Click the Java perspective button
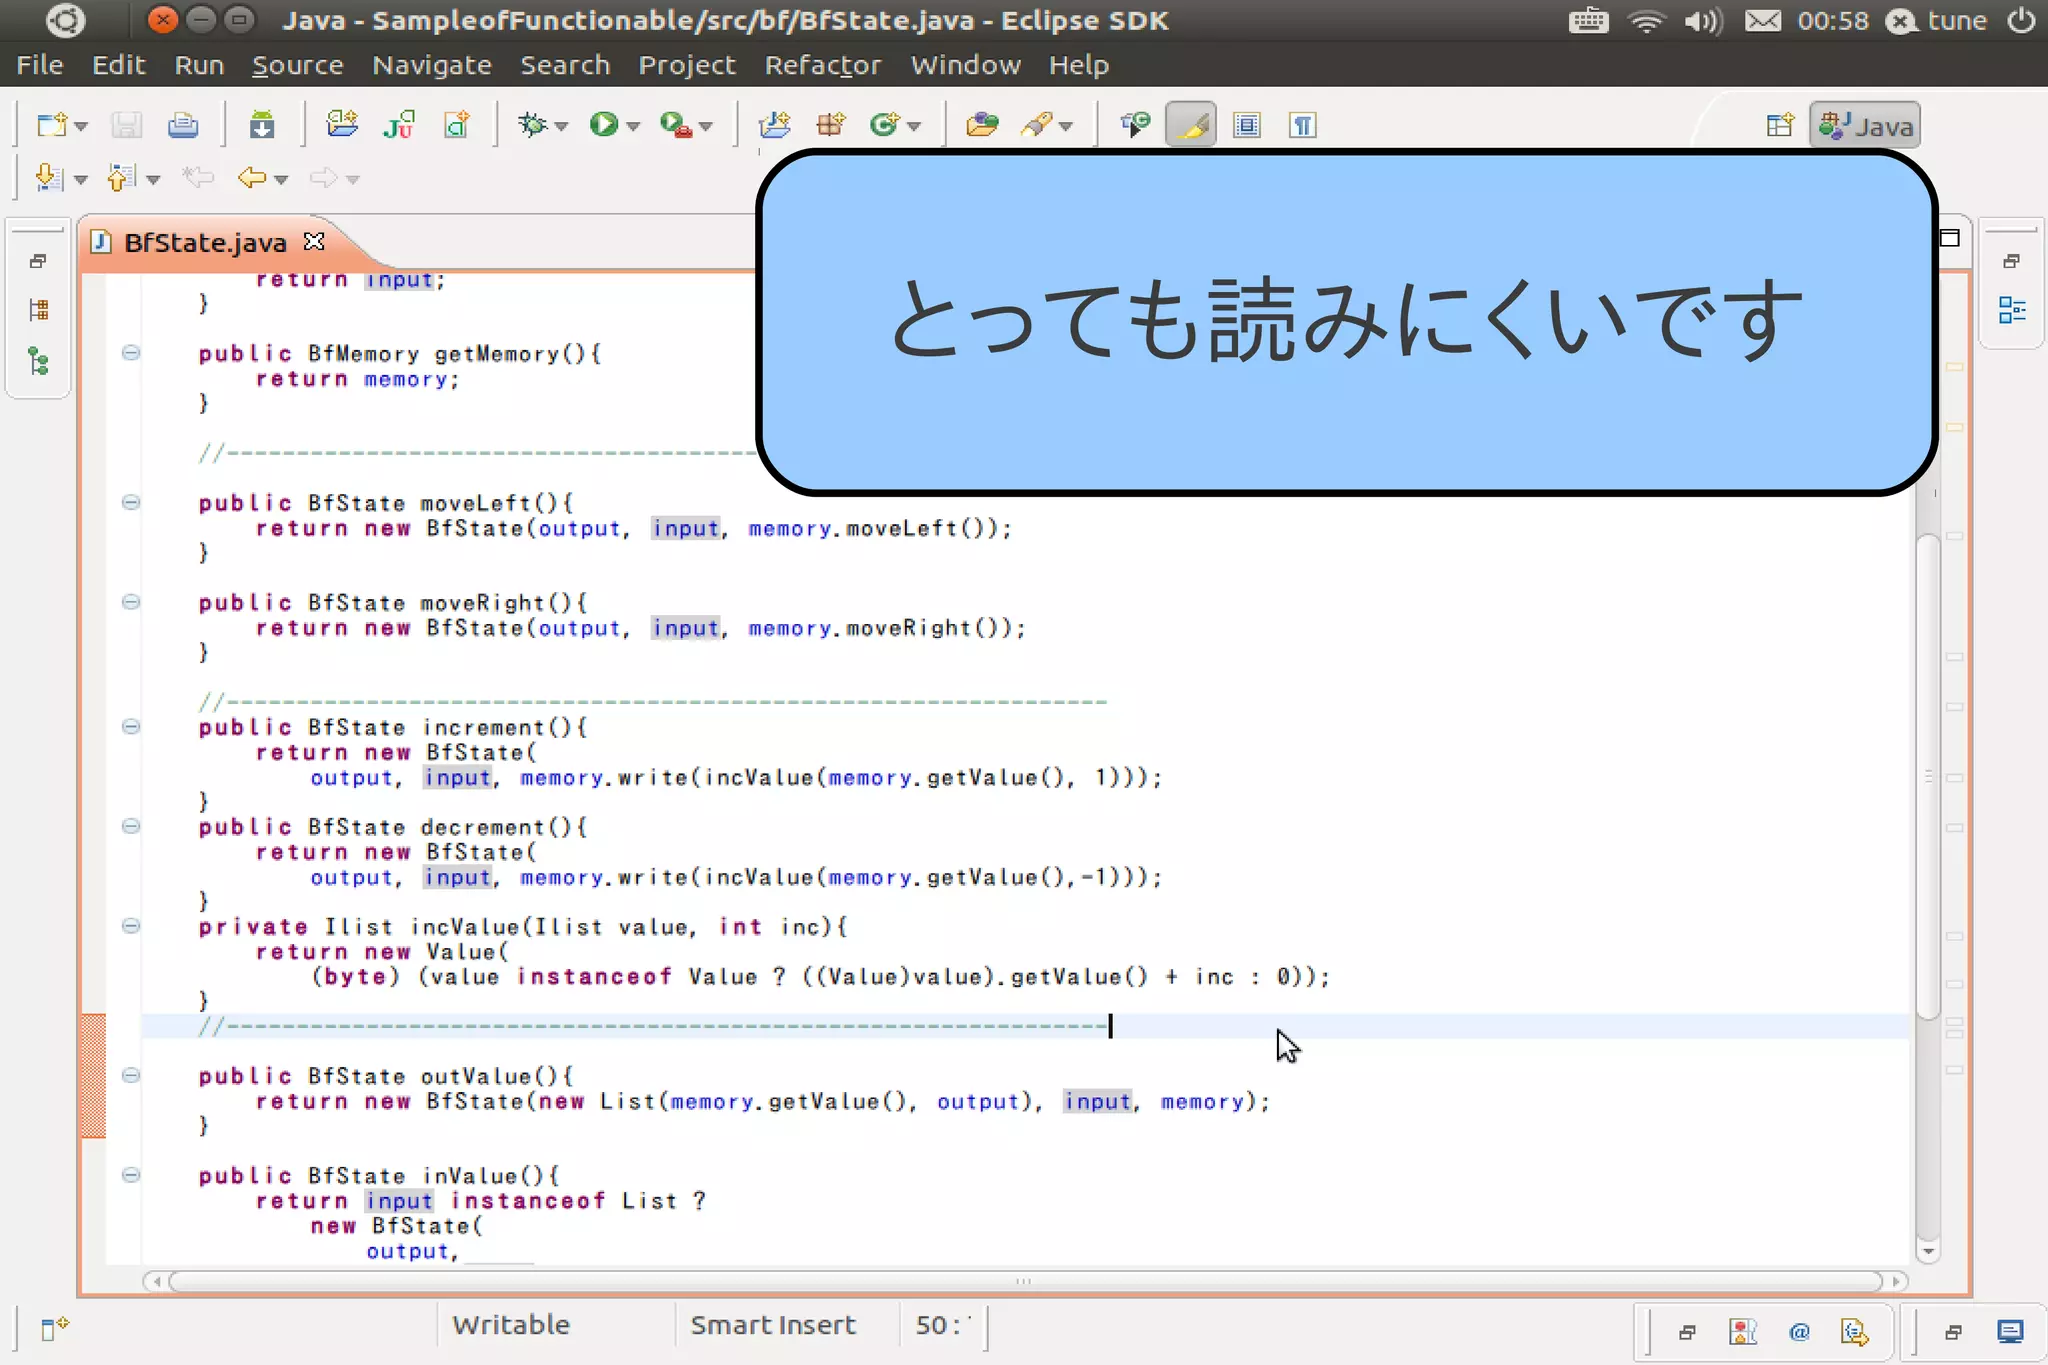 [x=1866, y=126]
